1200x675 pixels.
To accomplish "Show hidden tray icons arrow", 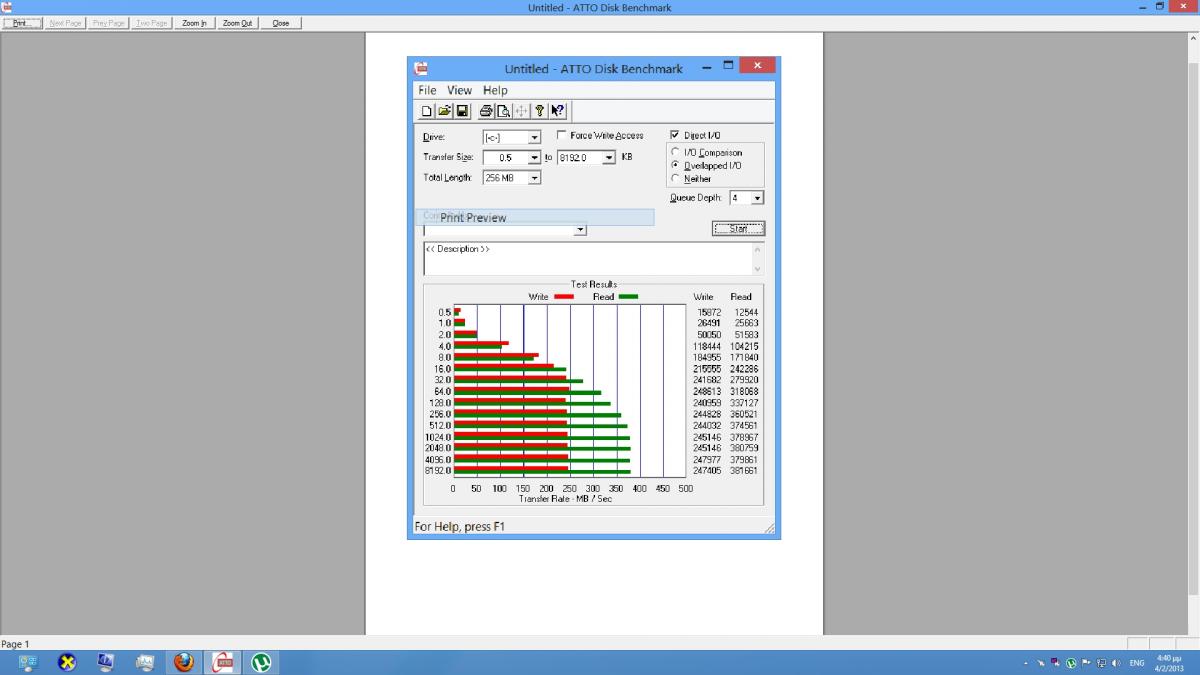I will (1027, 663).
